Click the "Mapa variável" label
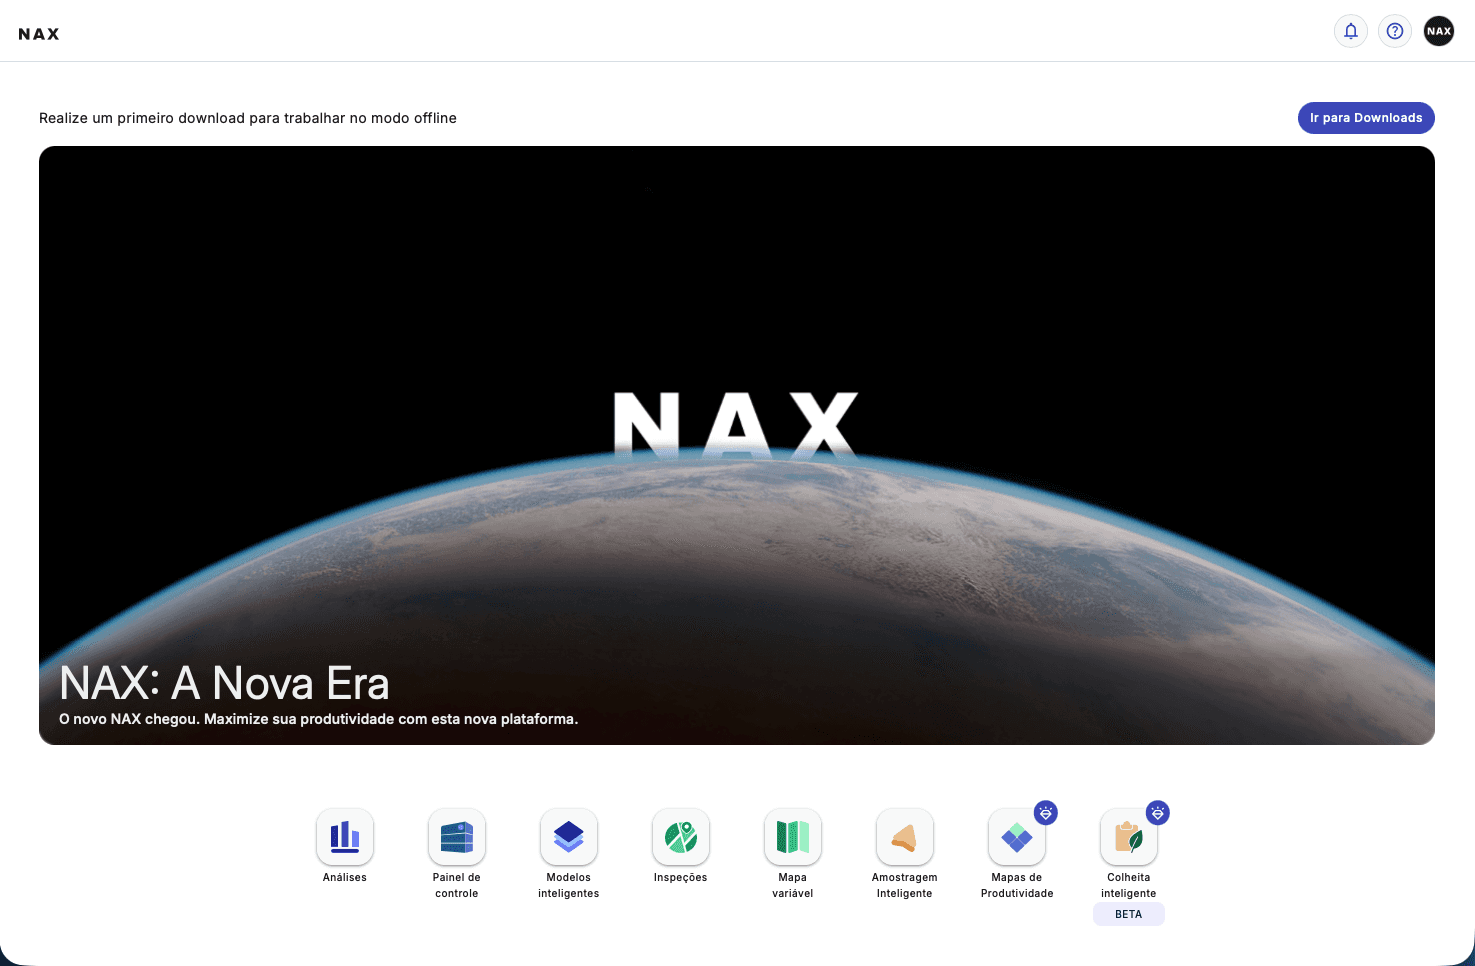This screenshot has height=966, width=1475. tap(793, 885)
